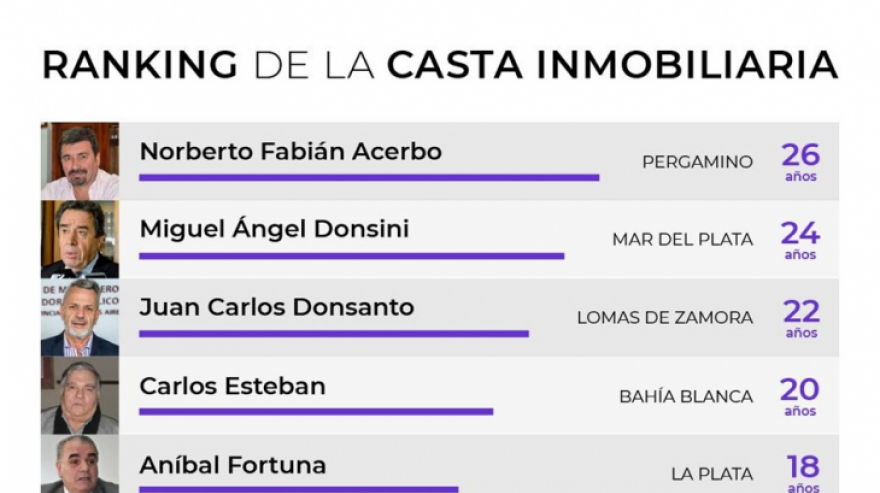Viewport: 880px width, 493px height.
Task: Click the purple bar under Acerbo
Action: [369, 178]
